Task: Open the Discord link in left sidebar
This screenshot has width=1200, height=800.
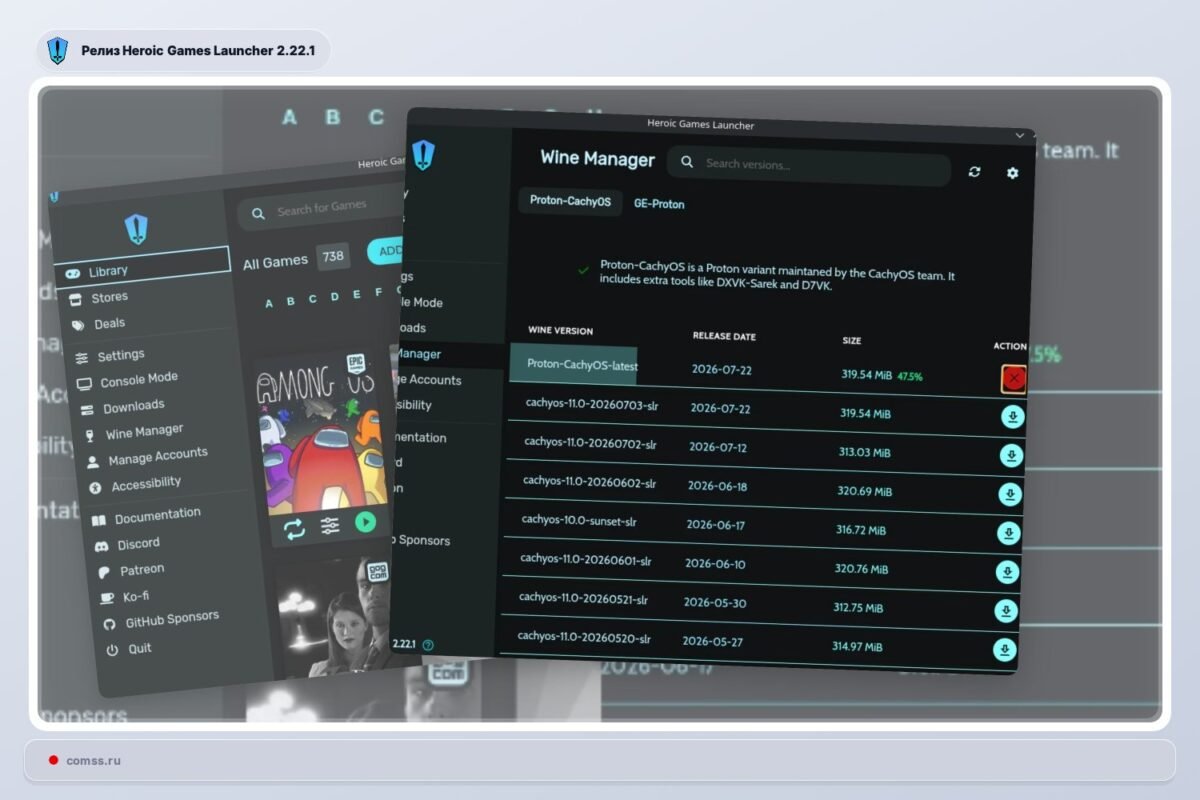Action: point(138,544)
